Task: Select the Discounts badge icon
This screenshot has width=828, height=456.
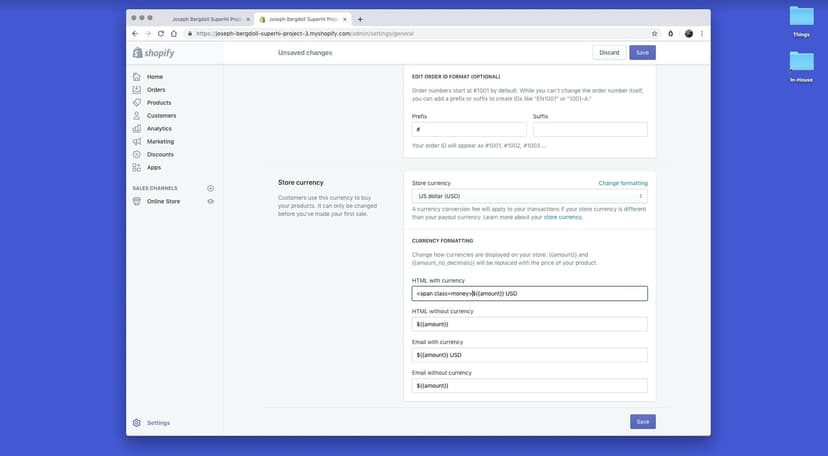Action: (x=137, y=155)
